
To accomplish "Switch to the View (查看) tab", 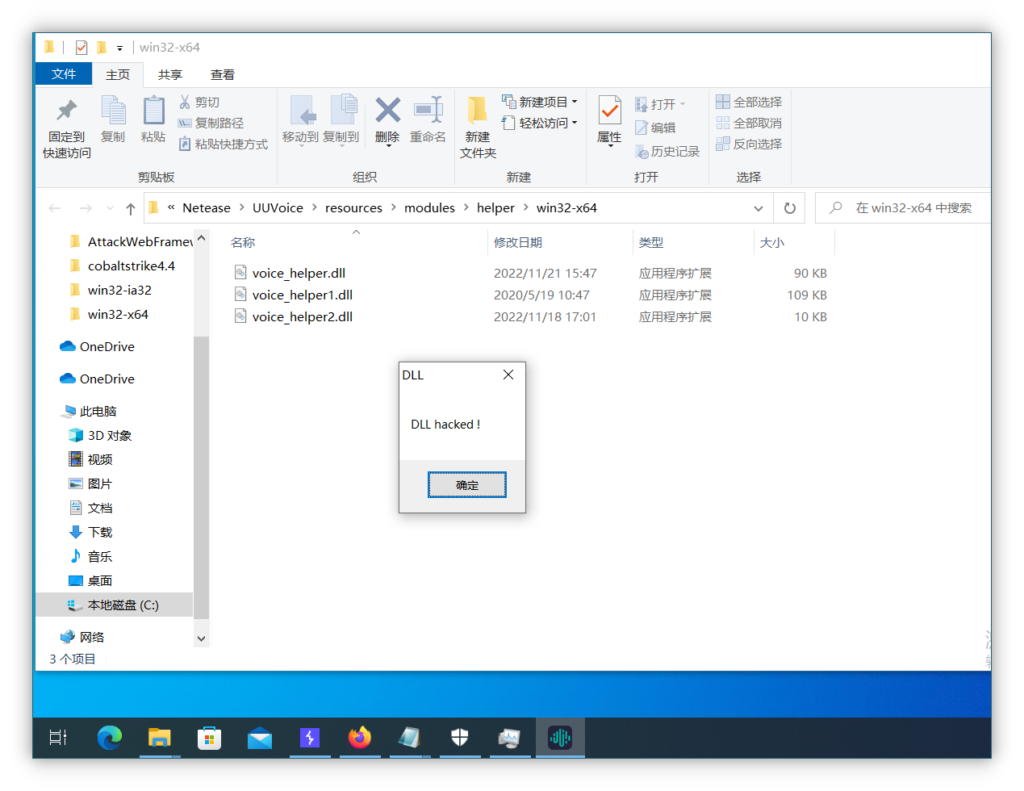I will [222, 74].
